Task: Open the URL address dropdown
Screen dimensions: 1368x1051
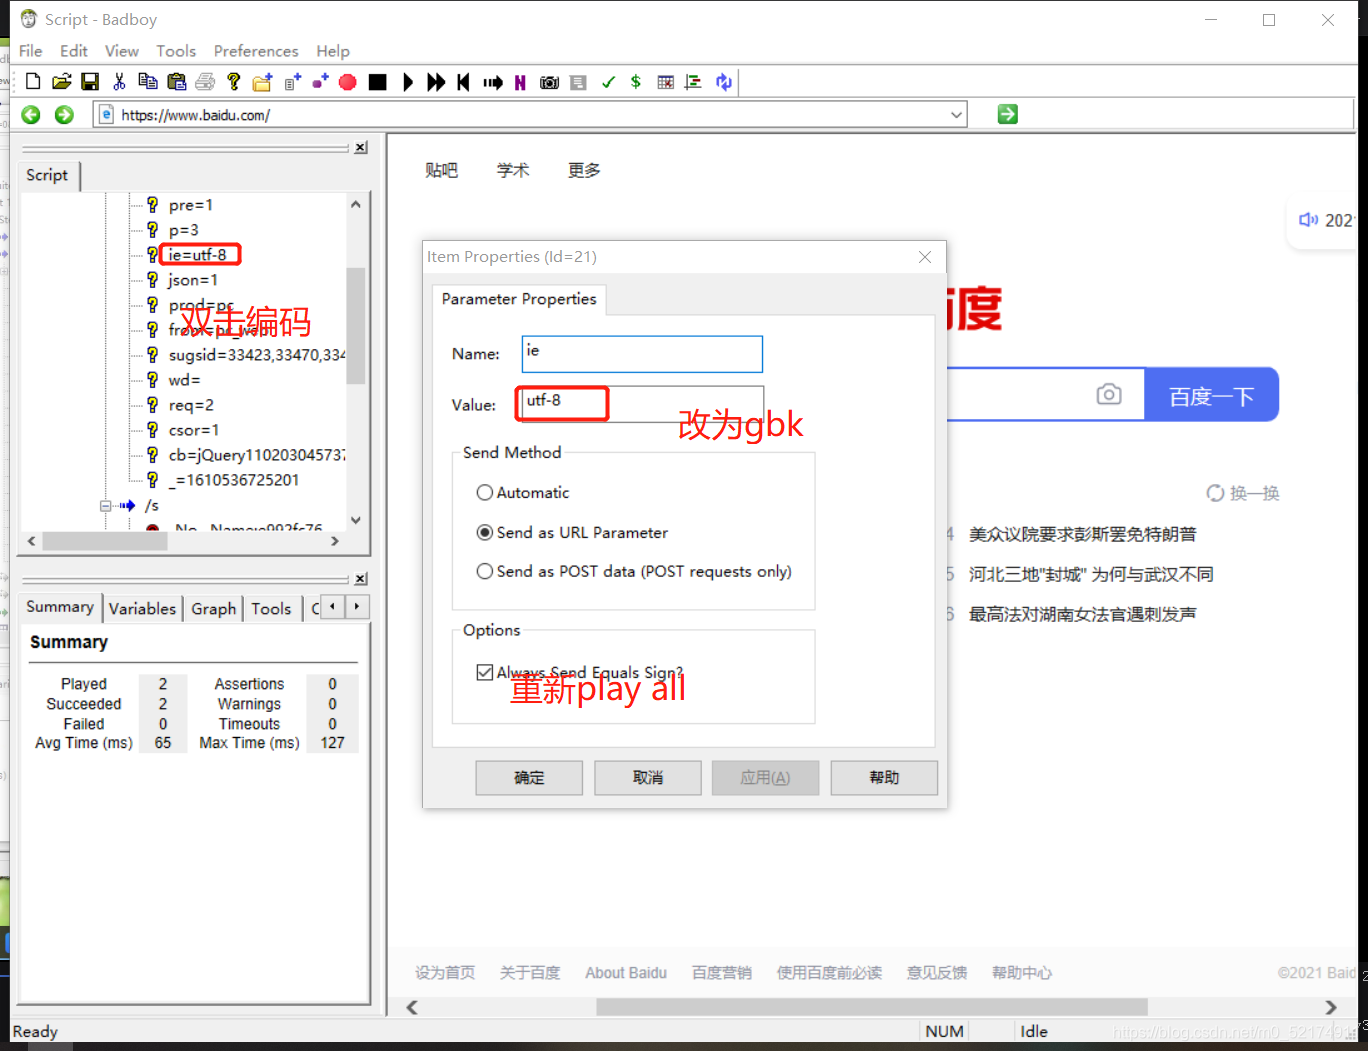Action: click(x=955, y=114)
